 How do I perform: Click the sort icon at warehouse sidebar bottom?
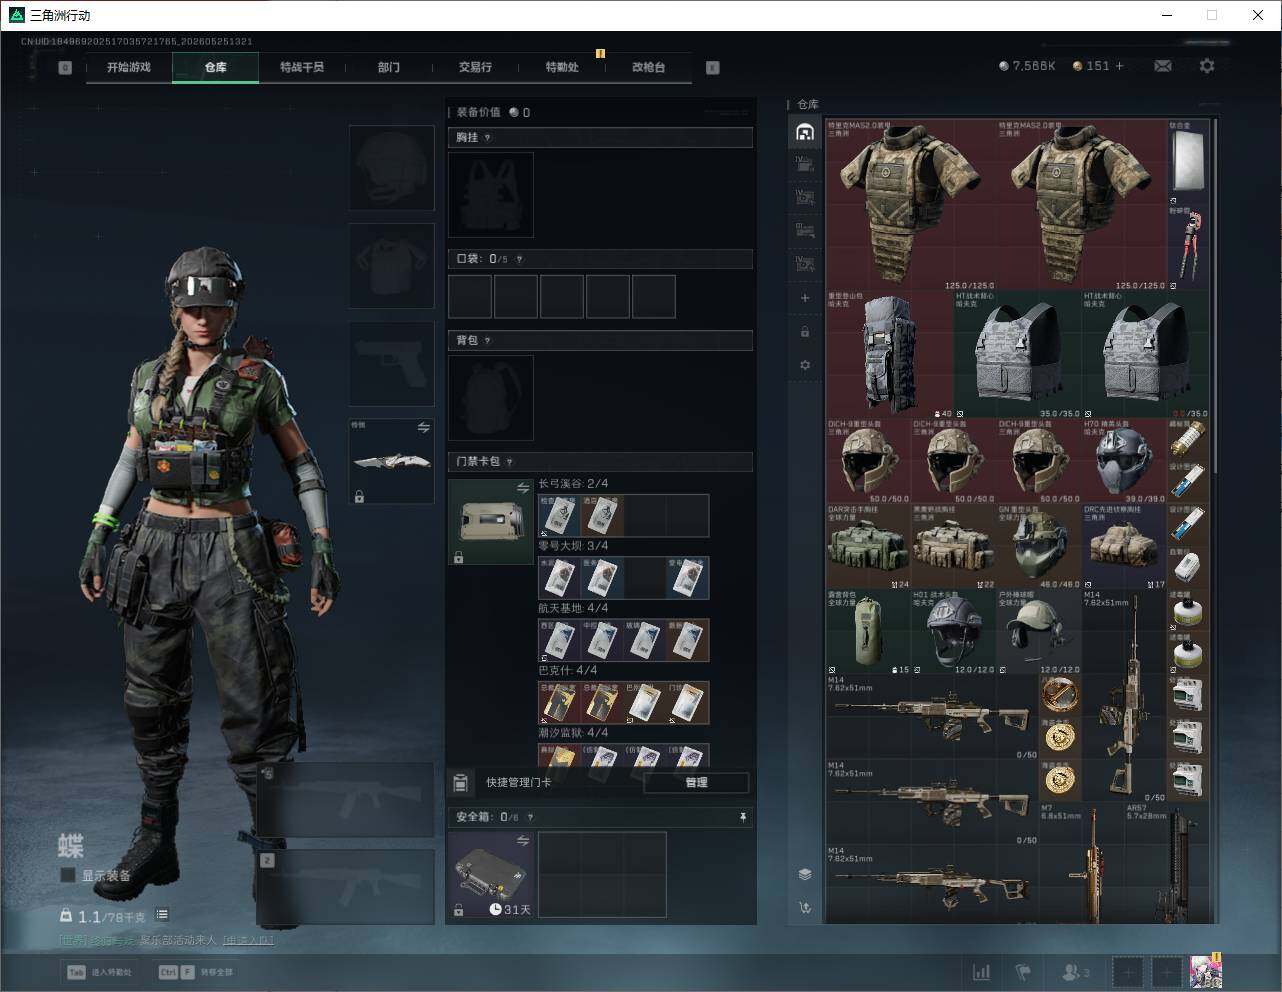805,908
